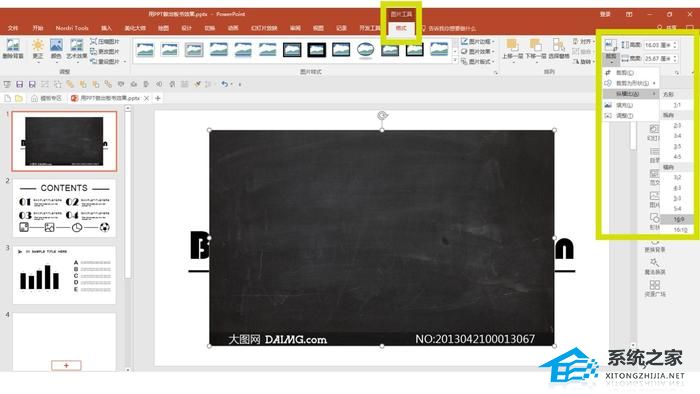Switch to the Format ribbon tab
700x394 pixels.
click(401, 28)
